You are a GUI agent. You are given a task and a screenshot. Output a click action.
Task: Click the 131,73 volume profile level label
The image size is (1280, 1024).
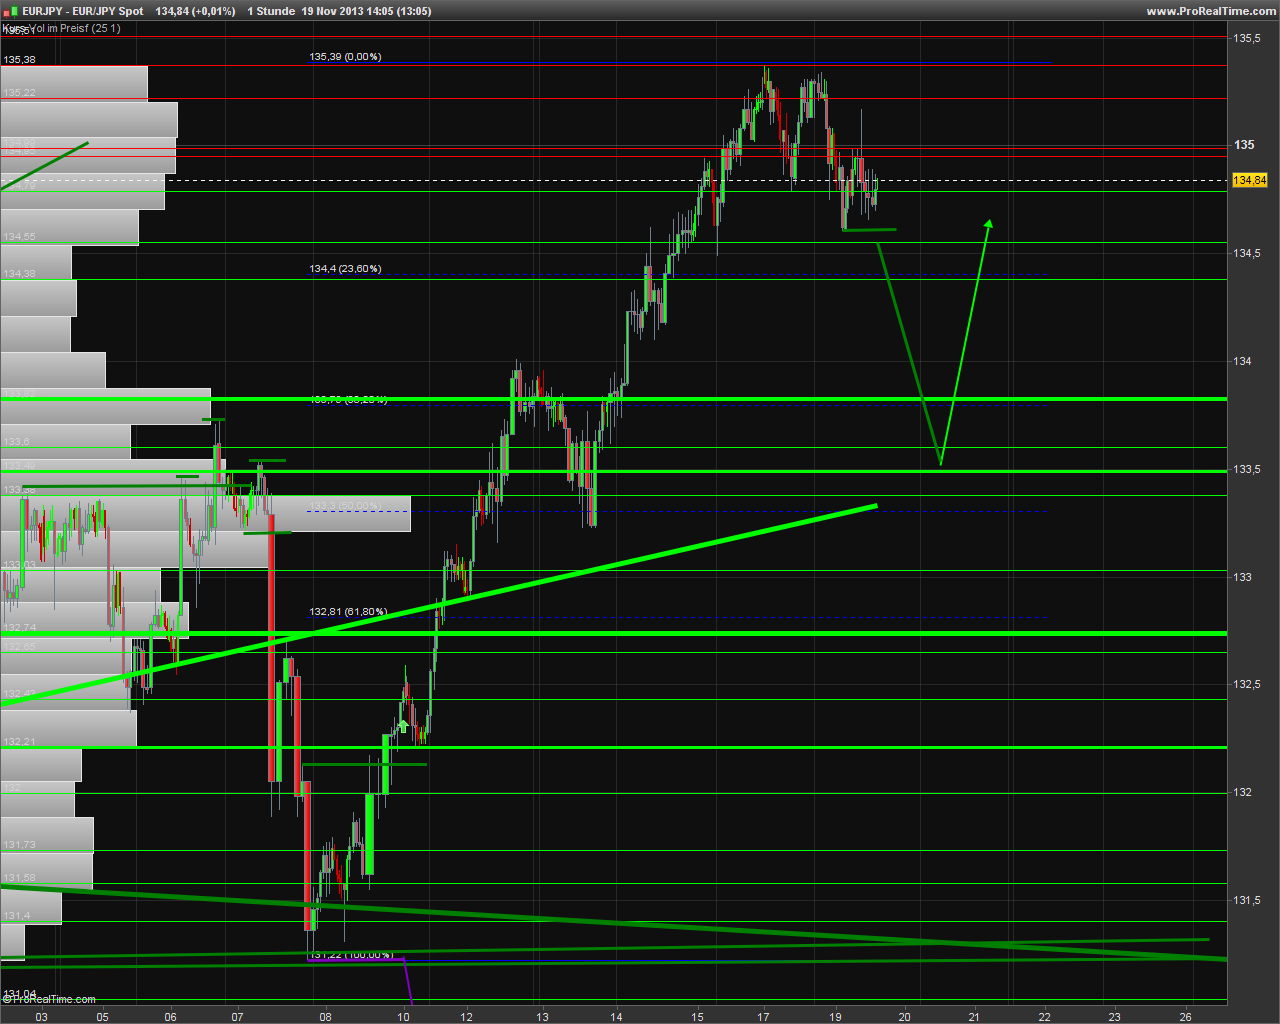[19, 845]
